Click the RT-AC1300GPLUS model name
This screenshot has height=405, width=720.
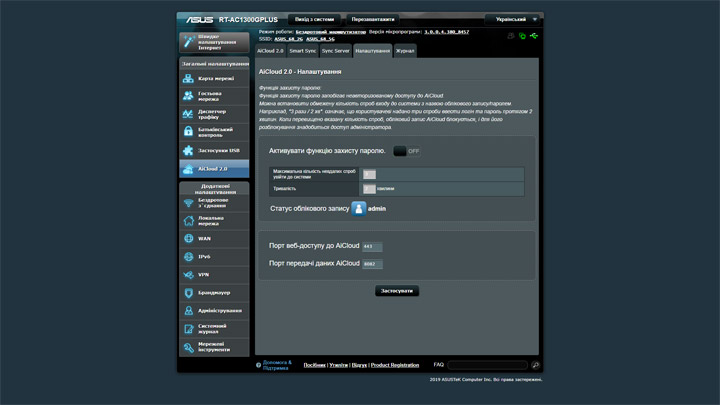pyautogui.click(x=248, y=20)
